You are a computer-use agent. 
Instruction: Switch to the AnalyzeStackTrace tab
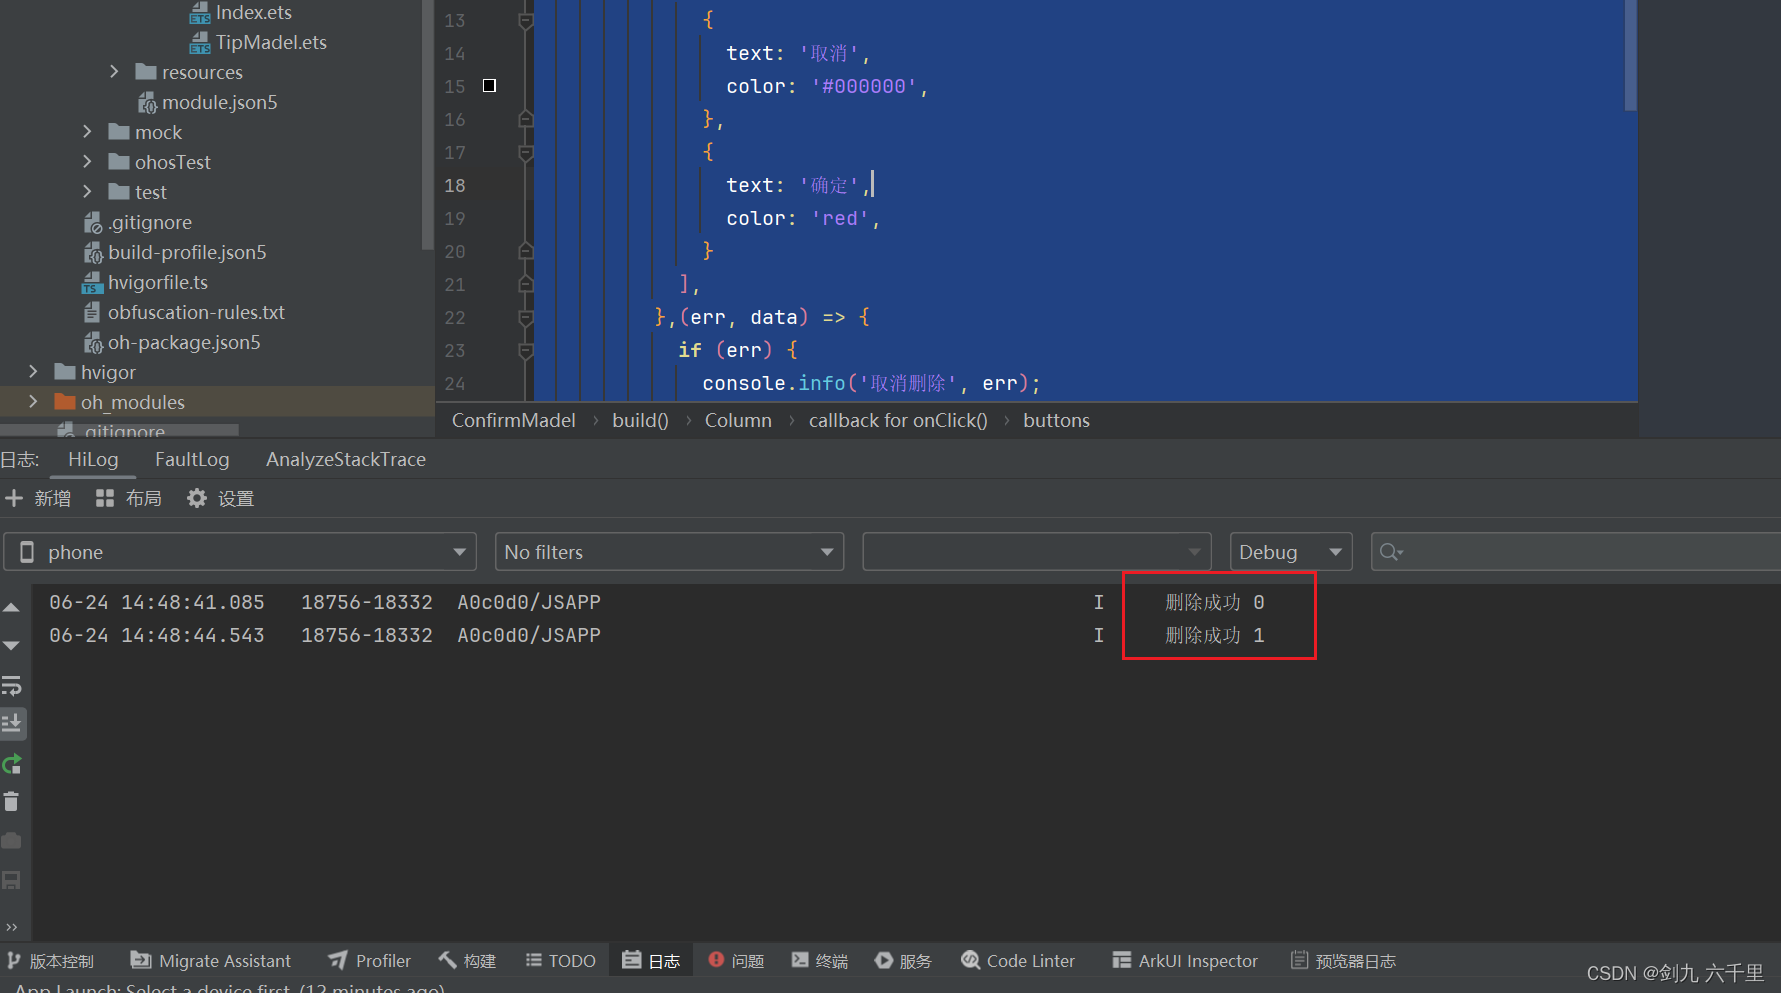pos(346,459)
